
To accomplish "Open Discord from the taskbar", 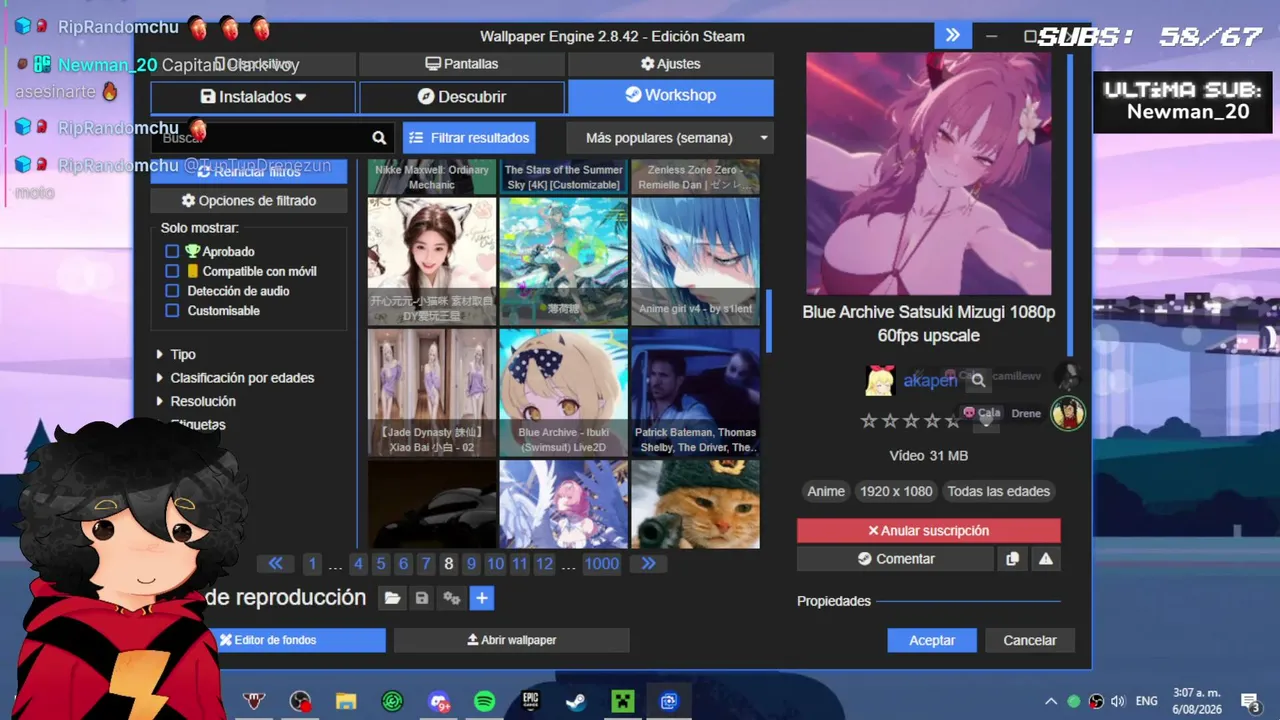I will [x=439, y=701].
